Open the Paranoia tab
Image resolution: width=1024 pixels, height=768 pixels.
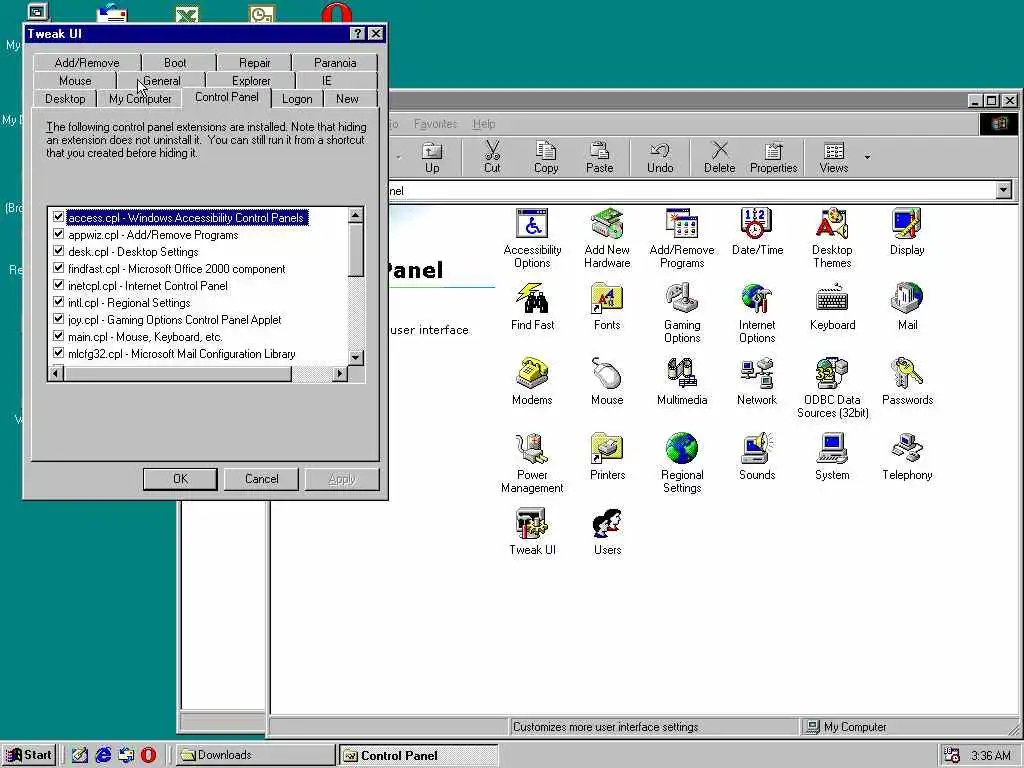(335, 63)
